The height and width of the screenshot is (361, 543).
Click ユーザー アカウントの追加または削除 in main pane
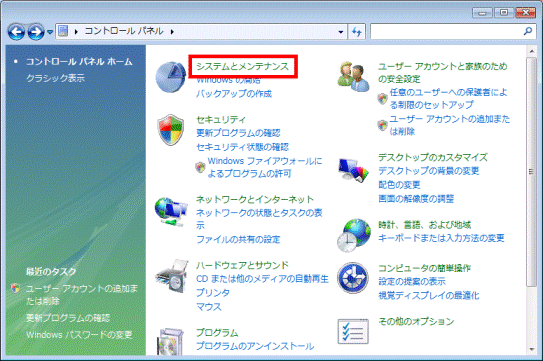449,125
